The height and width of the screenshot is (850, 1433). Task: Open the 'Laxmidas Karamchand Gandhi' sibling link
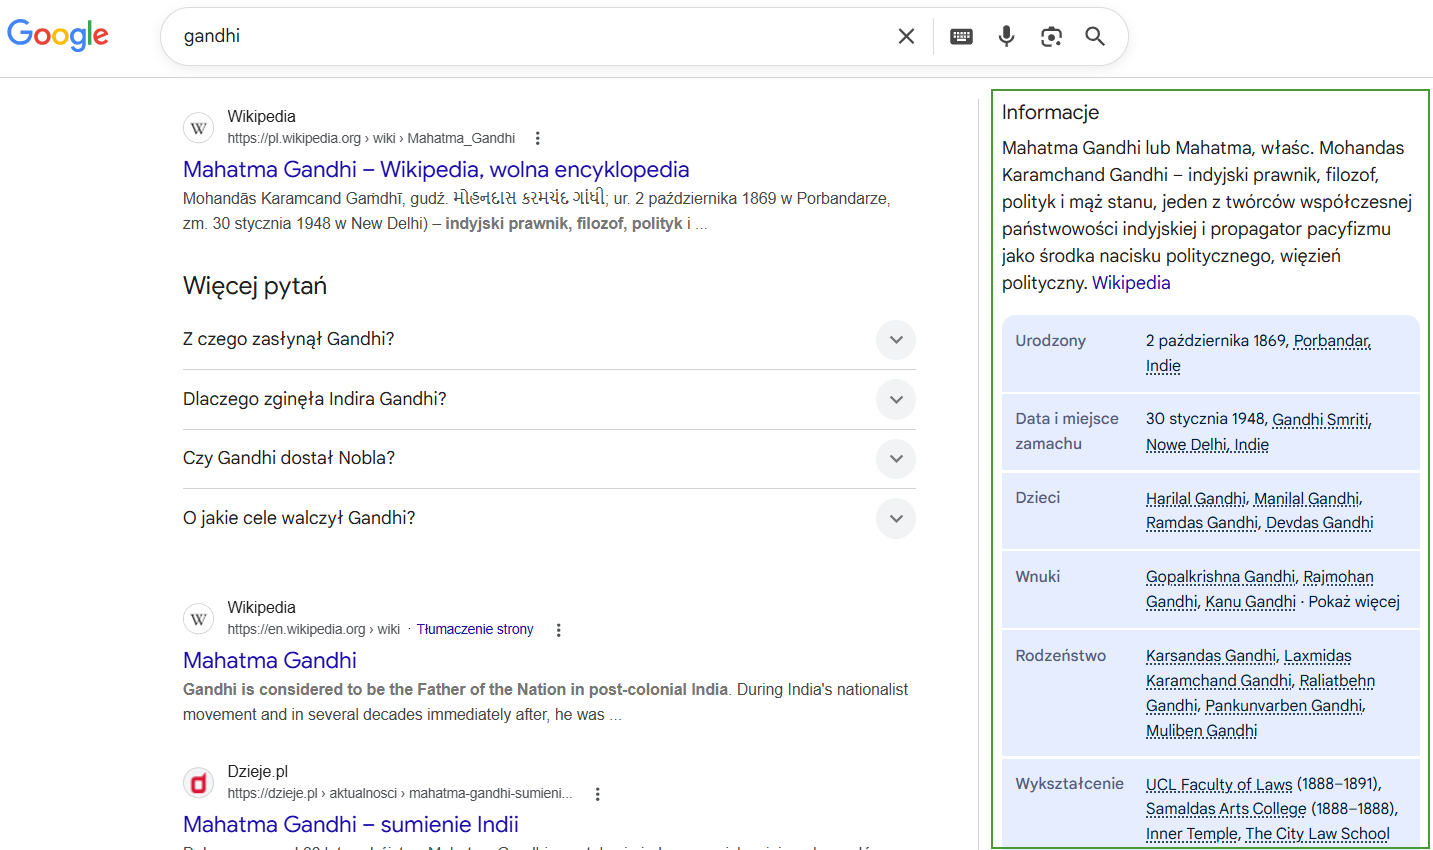coord(1249,668)
